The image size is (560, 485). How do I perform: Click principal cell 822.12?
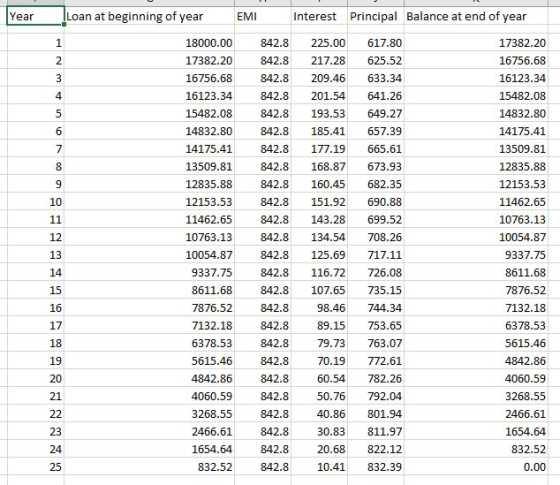[x=376, y=449]
